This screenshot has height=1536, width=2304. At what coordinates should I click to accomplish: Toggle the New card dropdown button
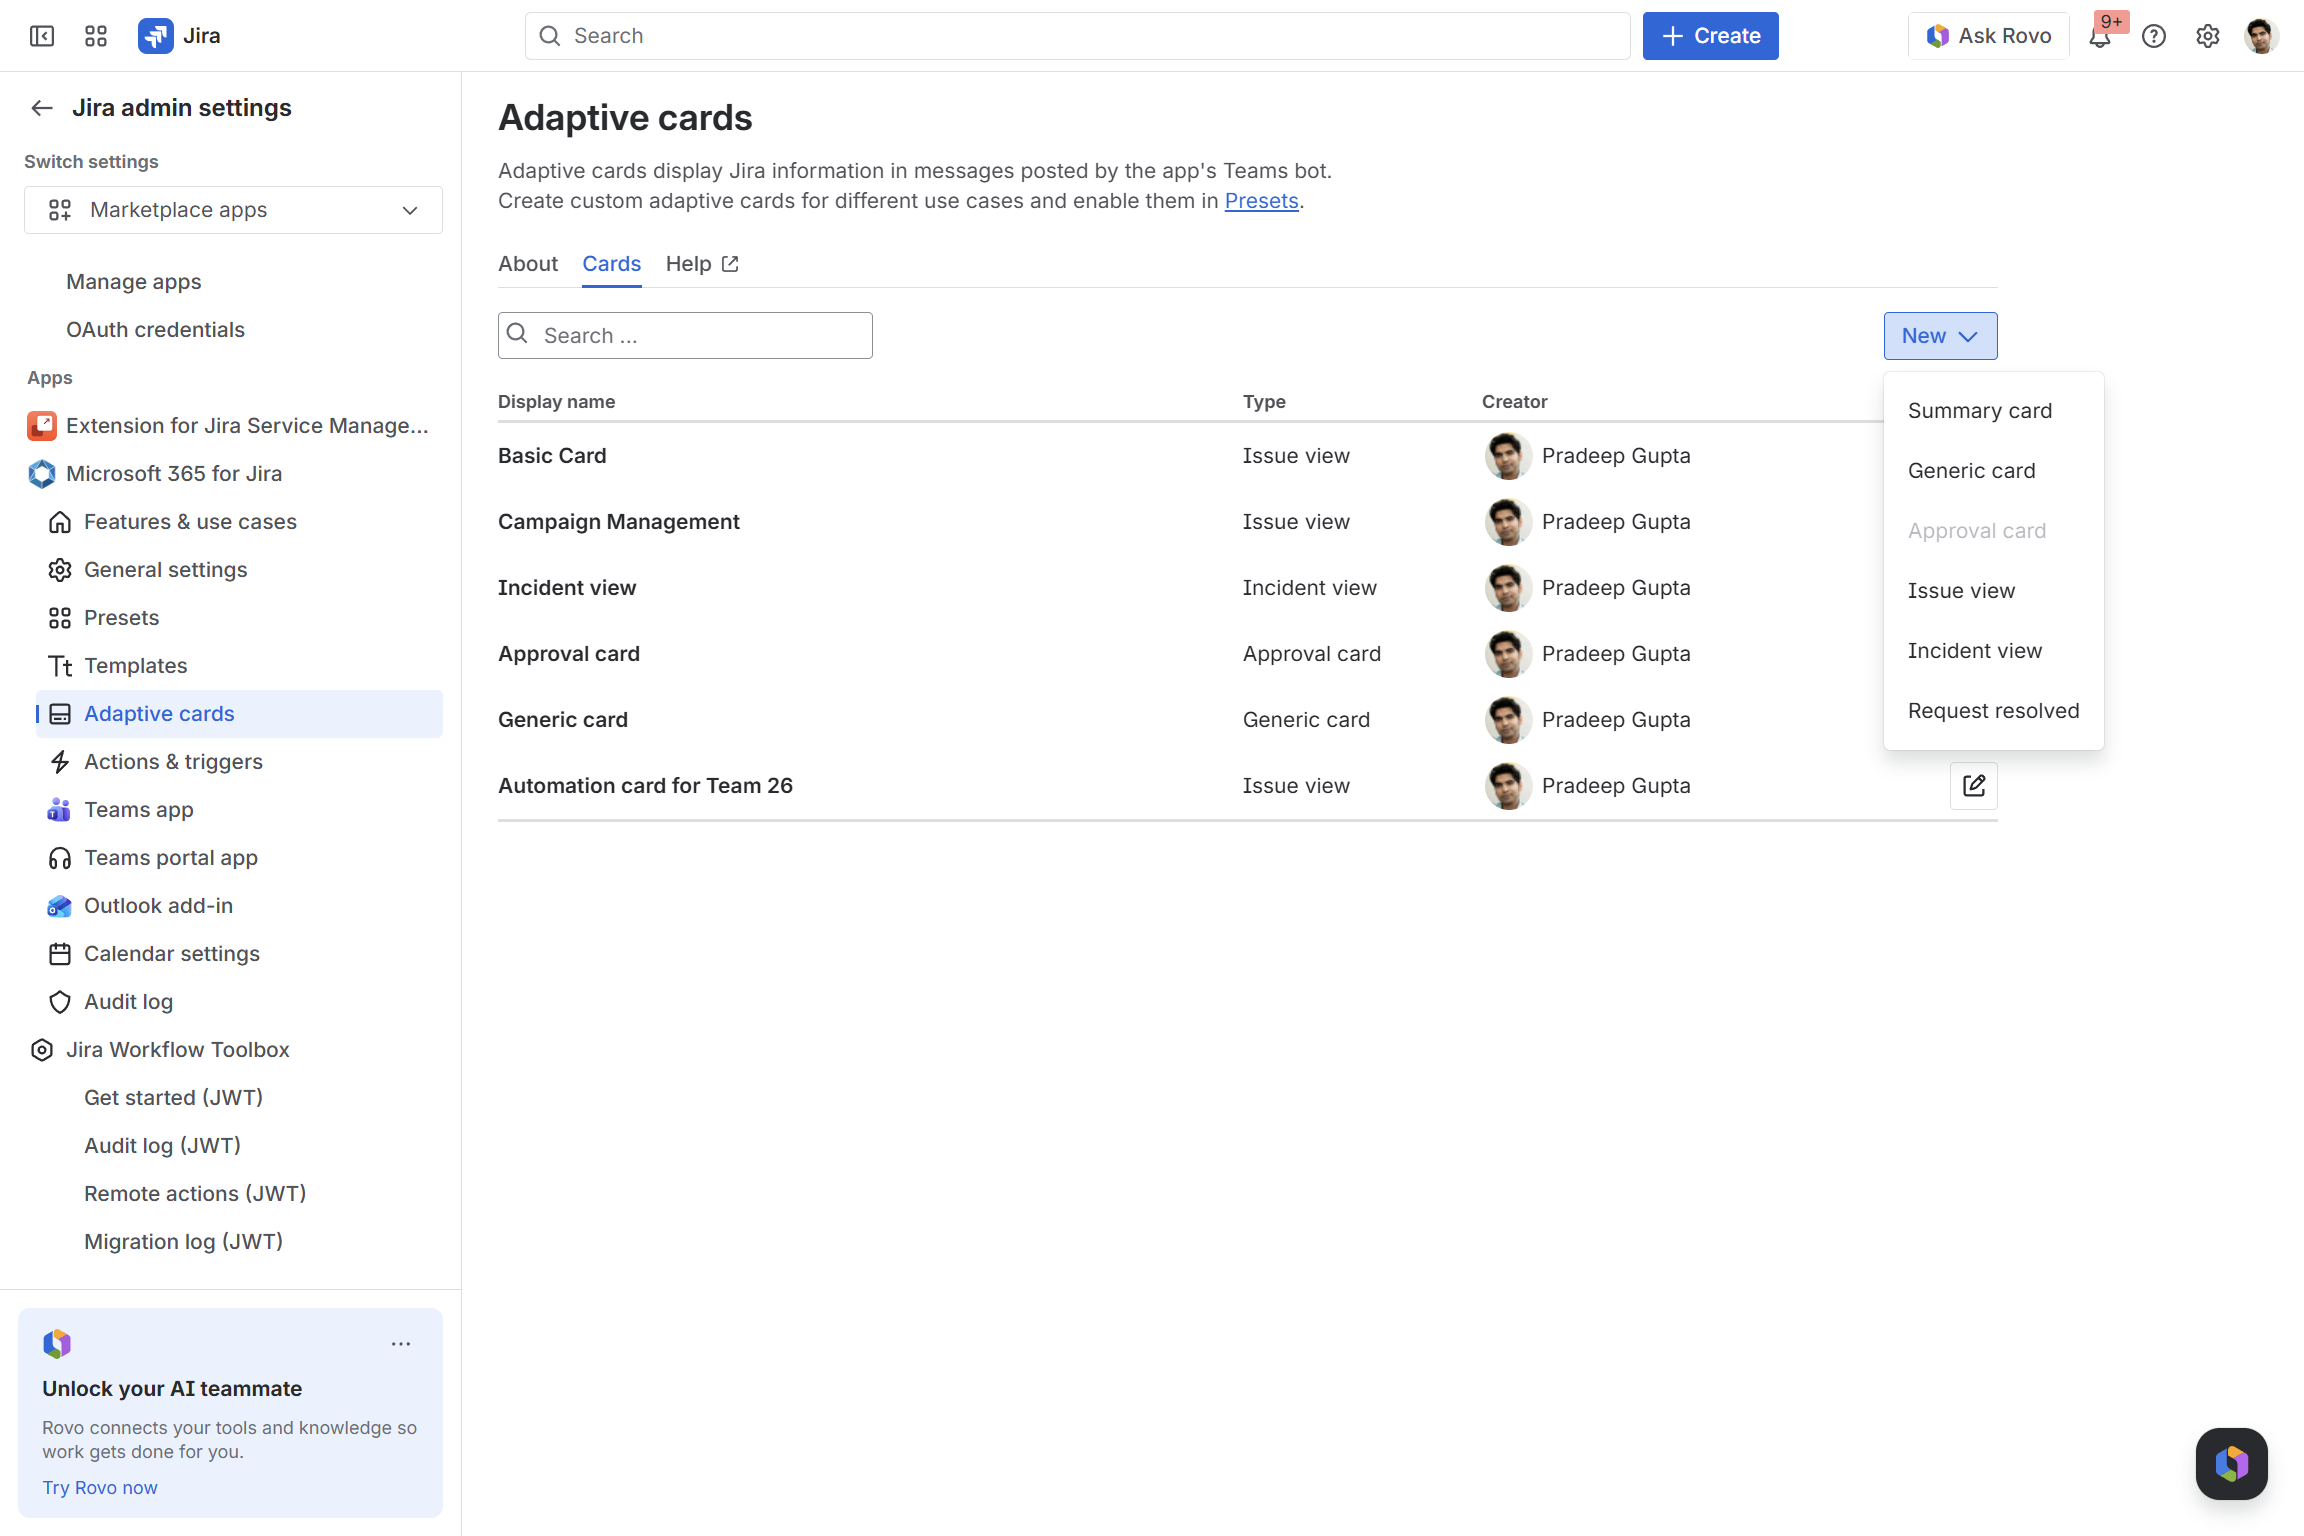coord(1941,336)
